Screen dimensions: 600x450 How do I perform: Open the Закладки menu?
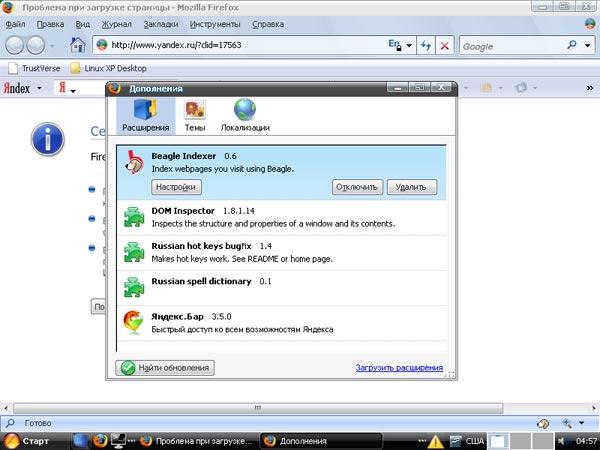(x=161, y=24)
